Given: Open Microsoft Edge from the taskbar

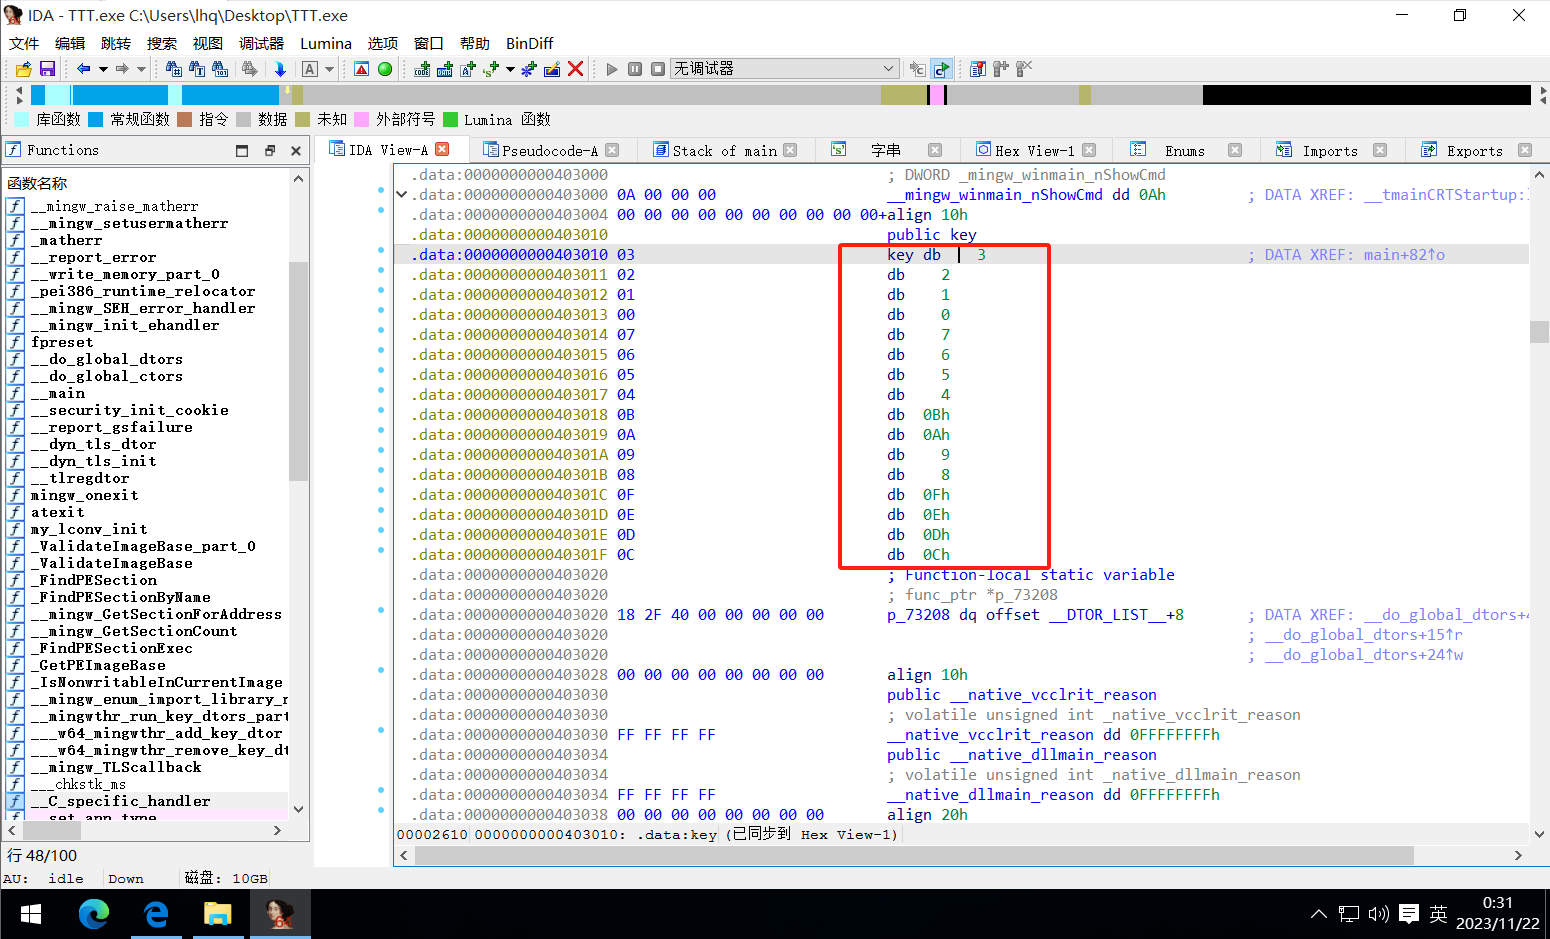Looking at the screenshot, I should (x=94, y=914).
